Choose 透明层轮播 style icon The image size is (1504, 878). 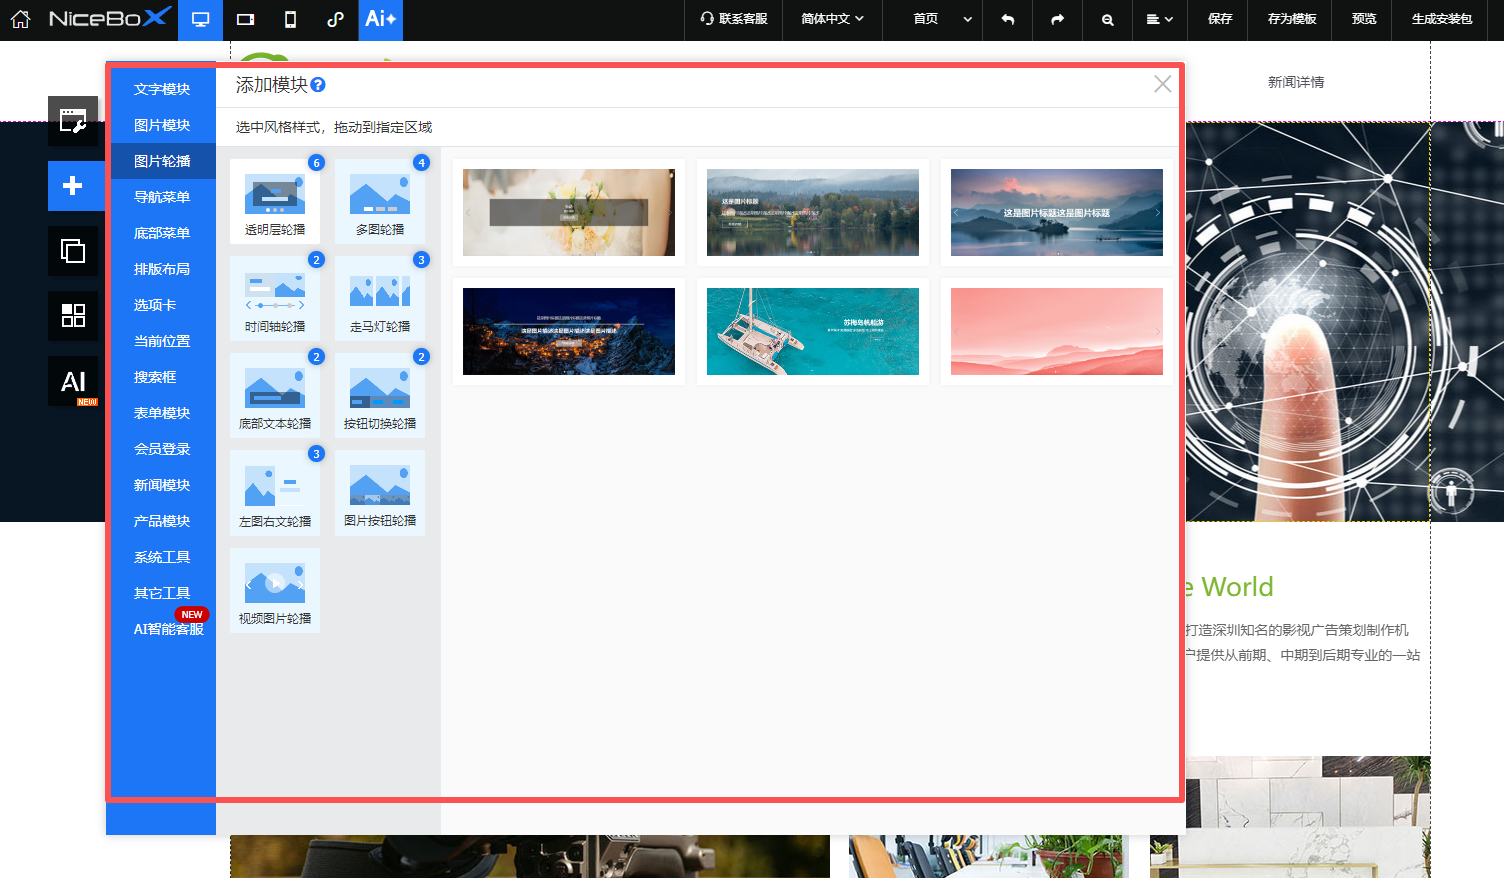(x=275, y=201)
